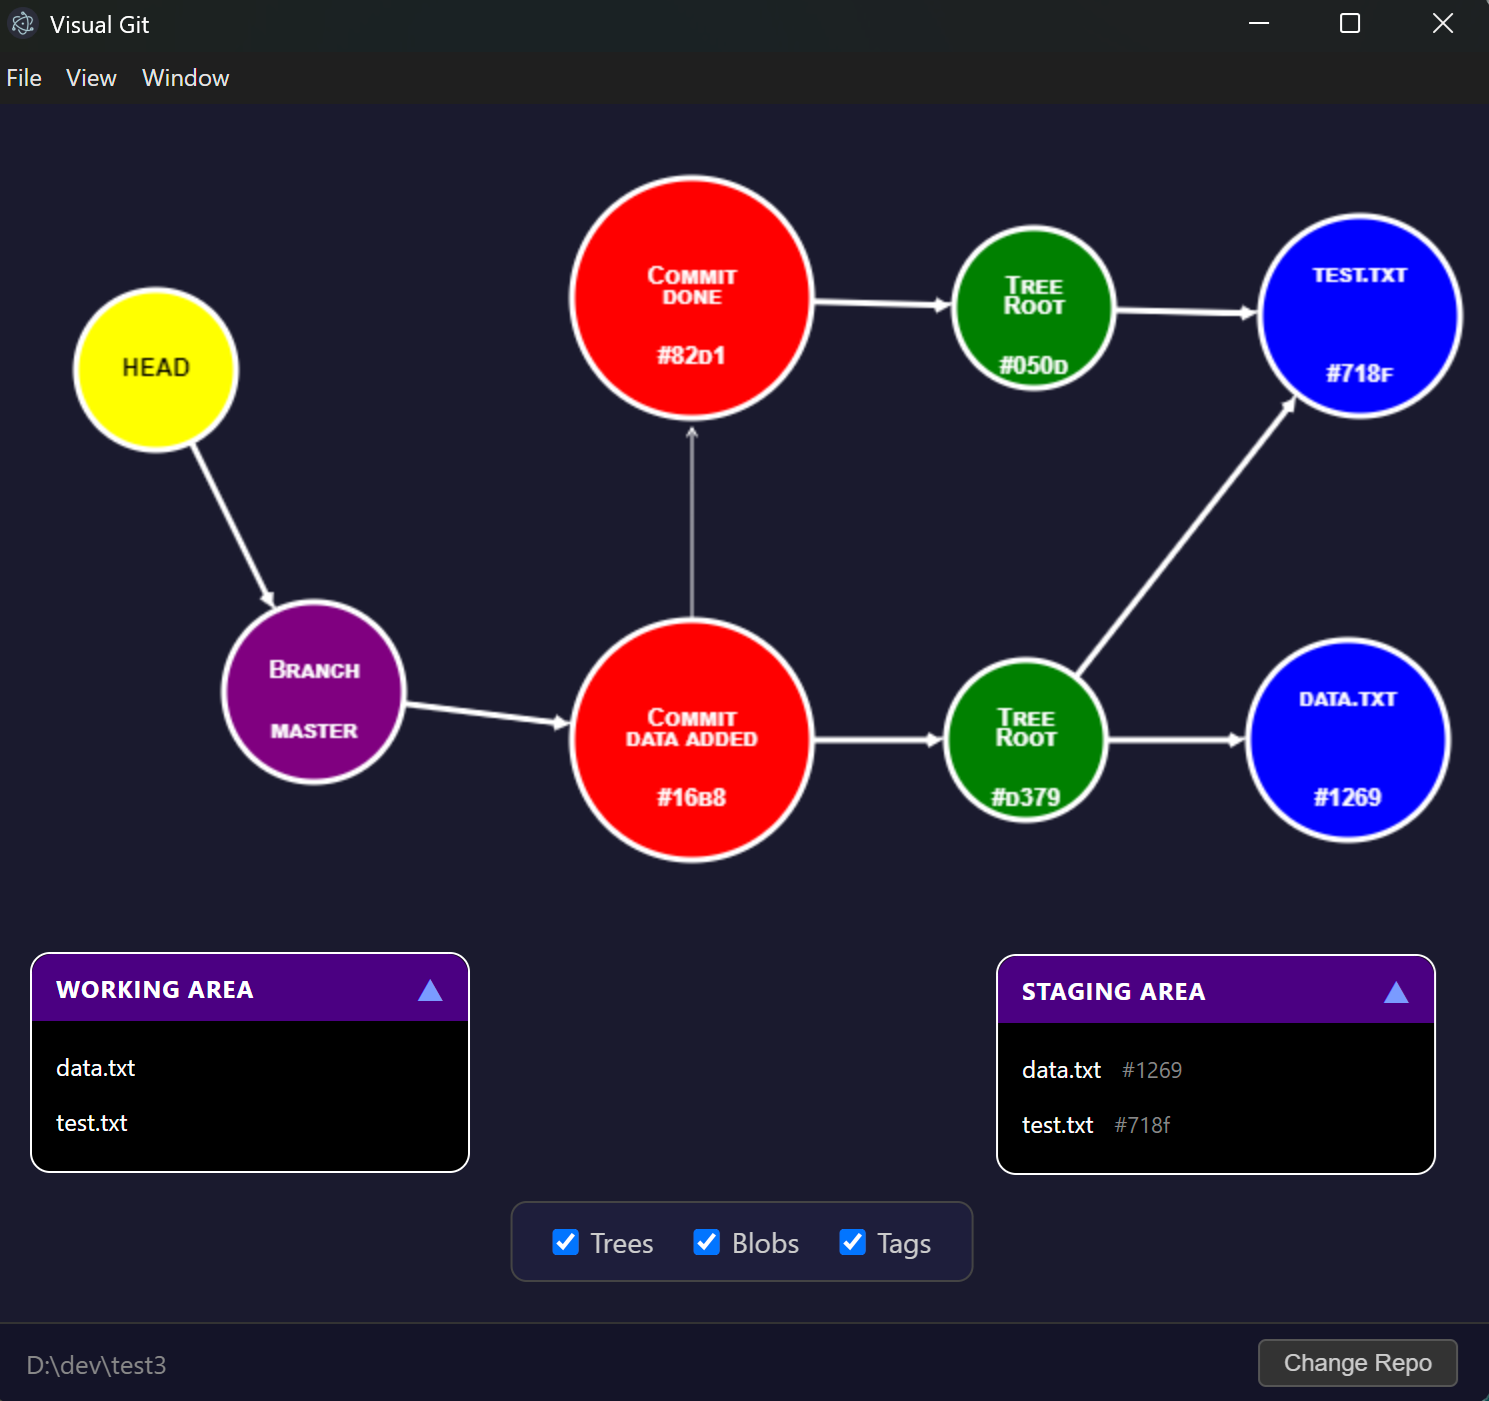Screen dimensions: 1489x1401
Task: Open the File menu
Action: 23,77
